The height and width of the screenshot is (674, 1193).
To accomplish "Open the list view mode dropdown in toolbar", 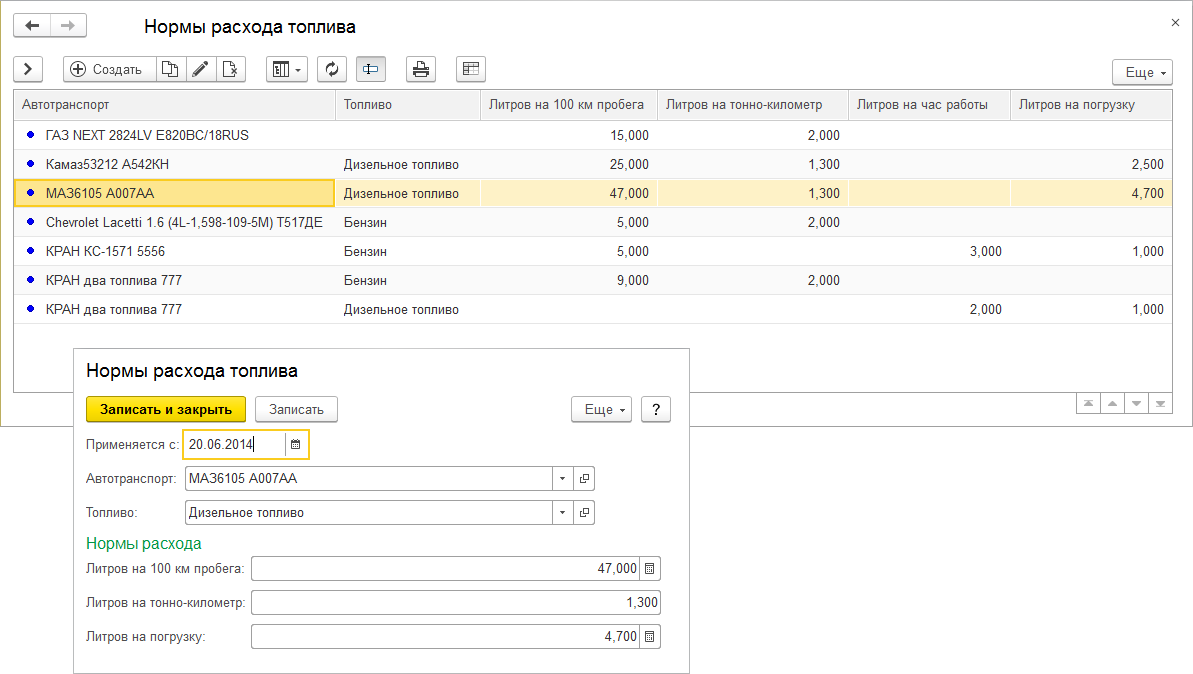I will tap(287, 69).
